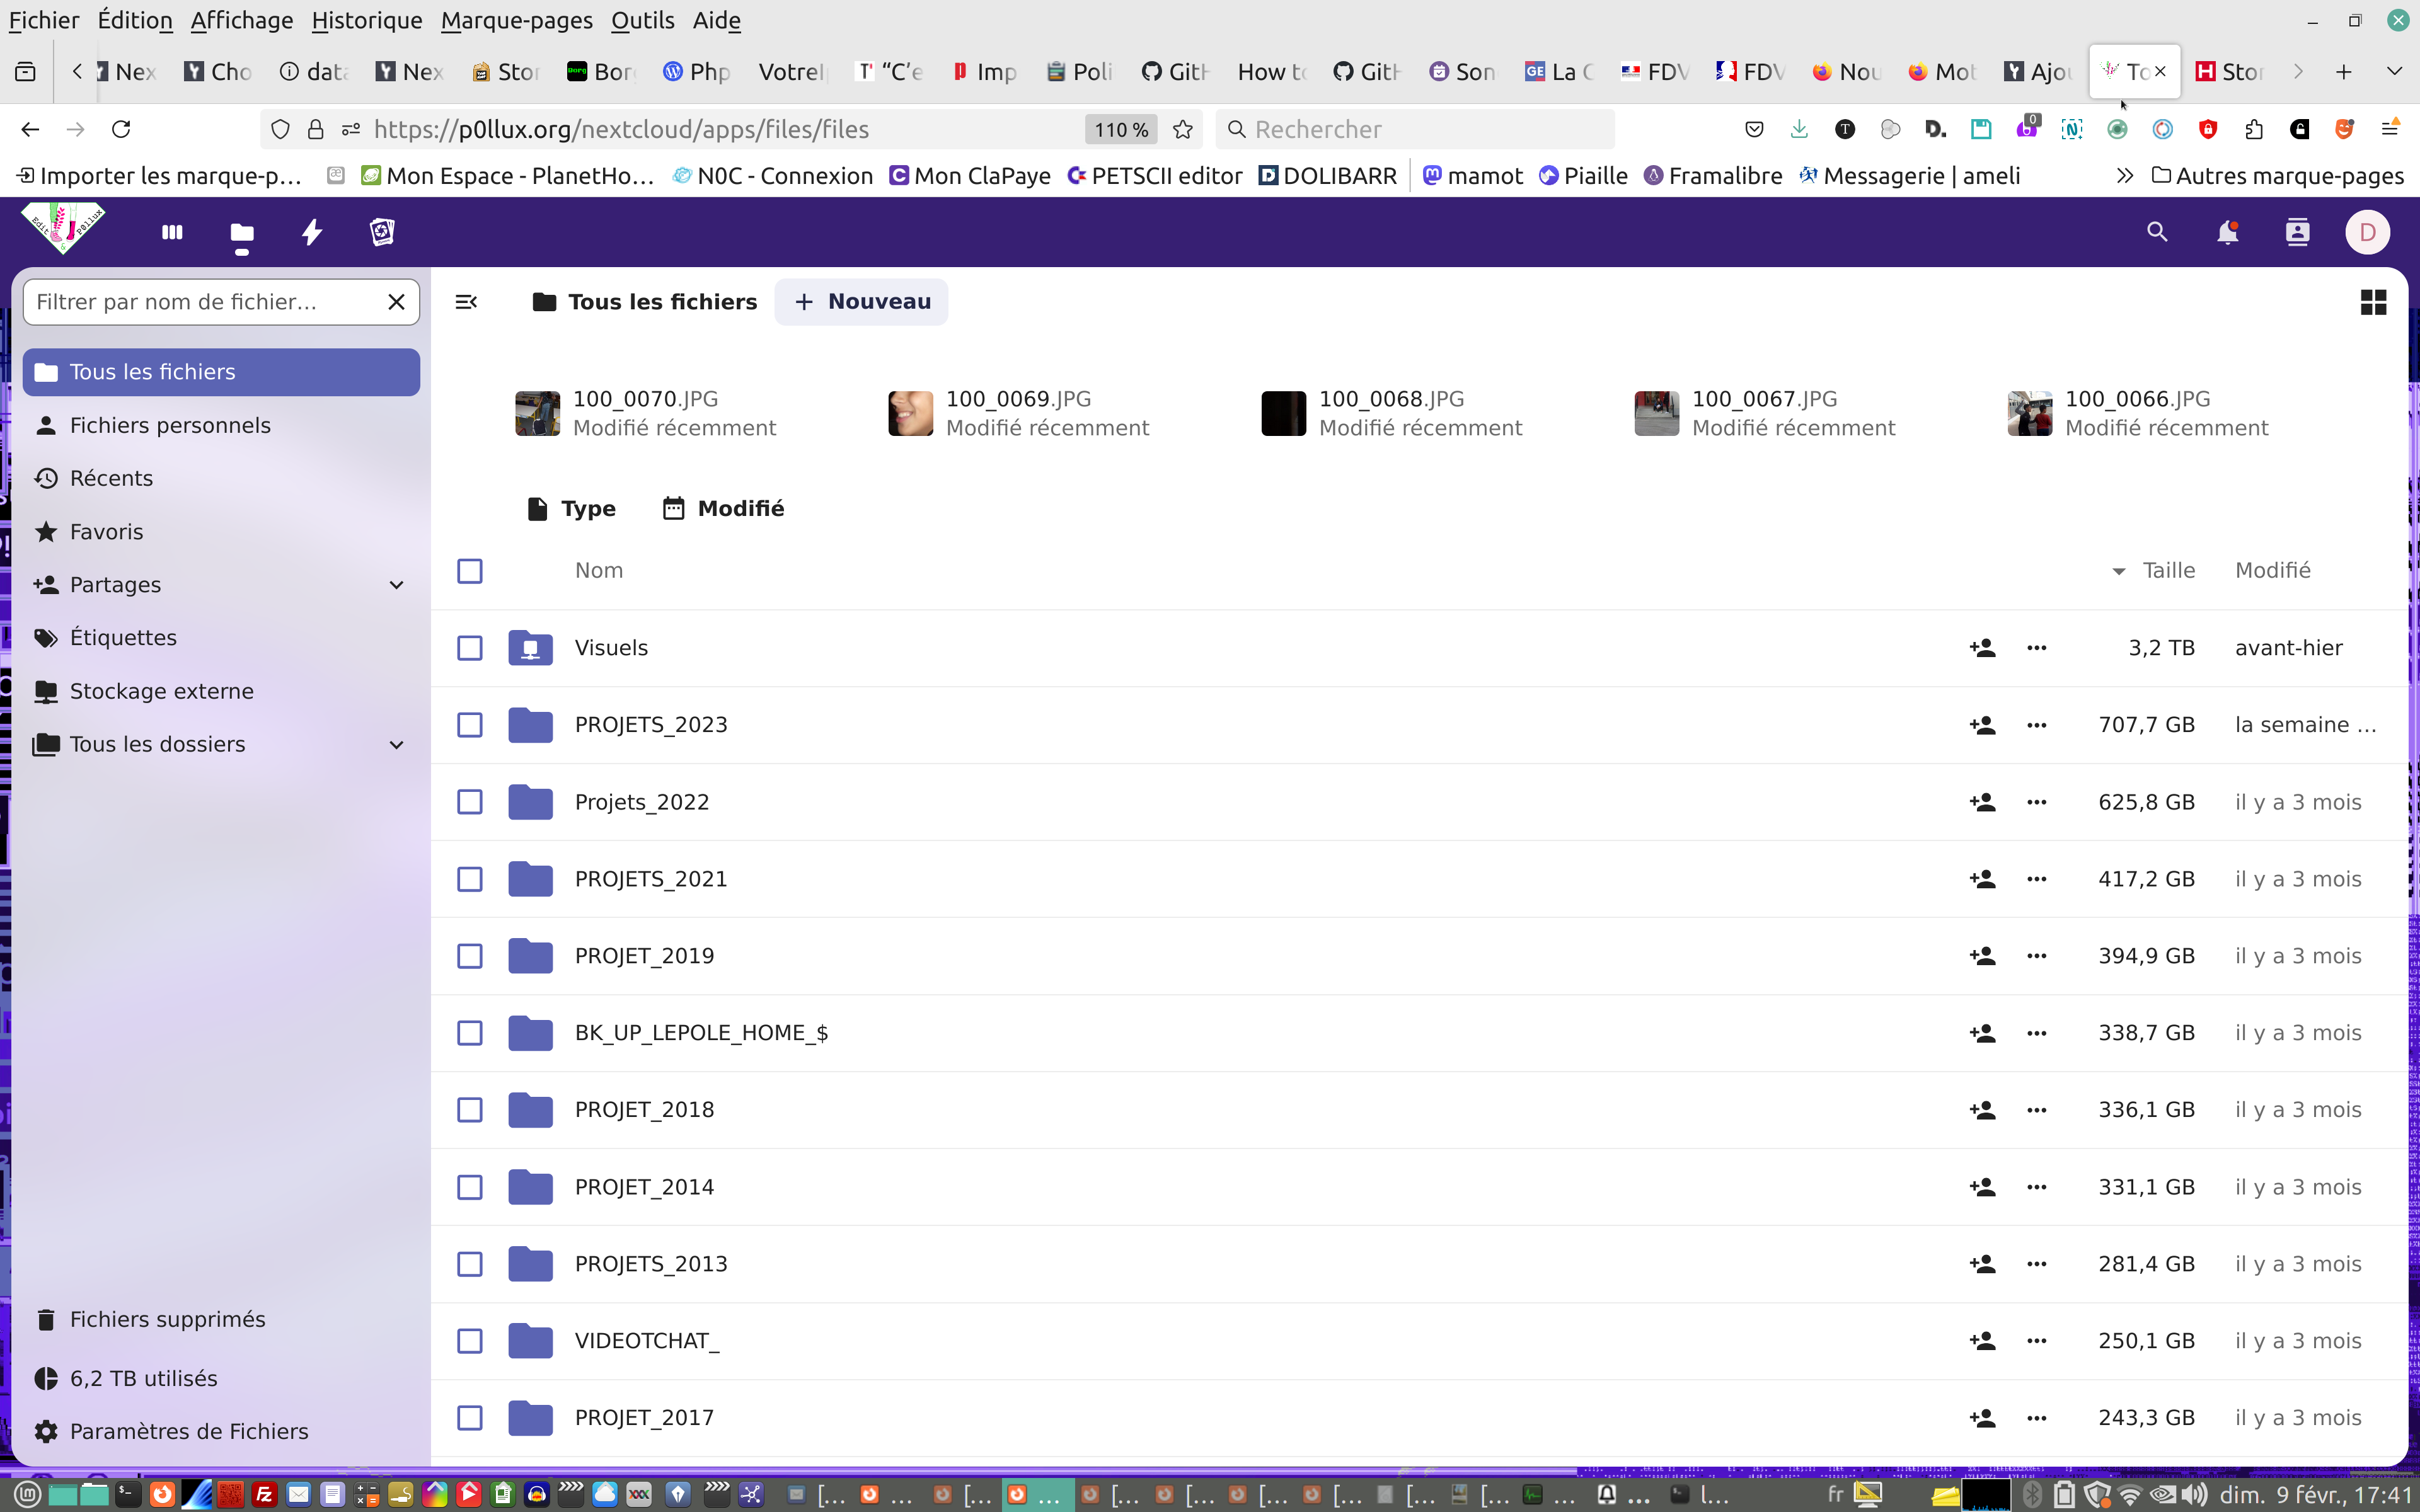The width and height of the screenshot is (2420, 1512).
Task: Click the file name filter field
Action: click(200, 302)
